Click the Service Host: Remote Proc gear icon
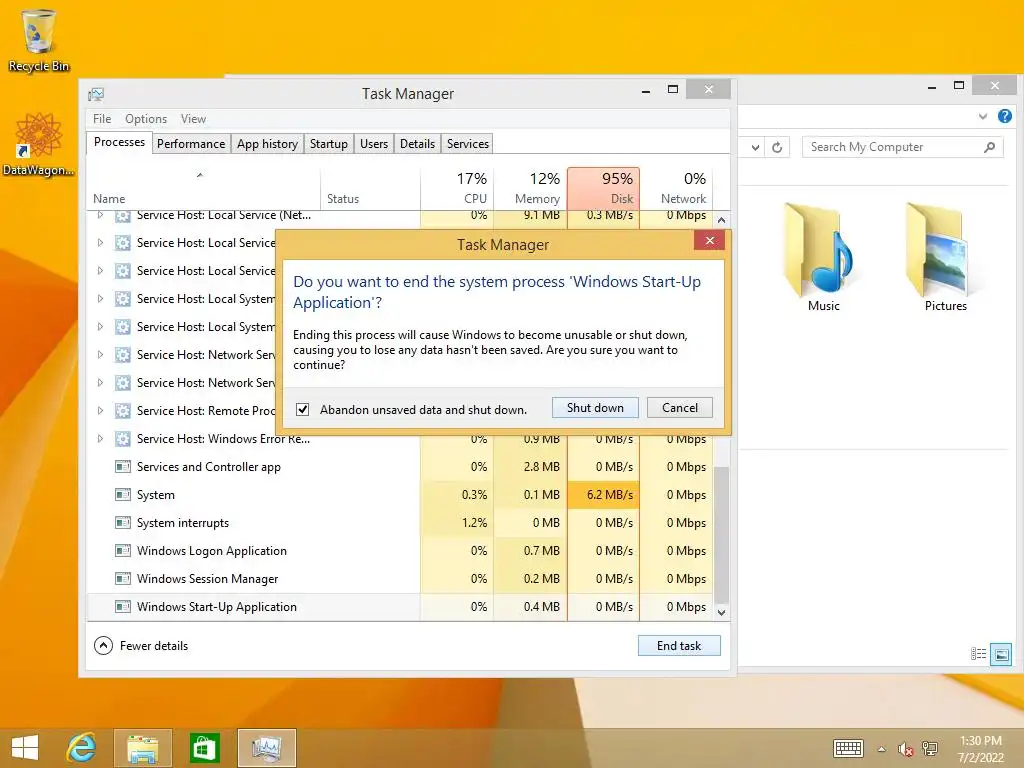This screenshot has width=1024, height=768. (x=122, y=411)
